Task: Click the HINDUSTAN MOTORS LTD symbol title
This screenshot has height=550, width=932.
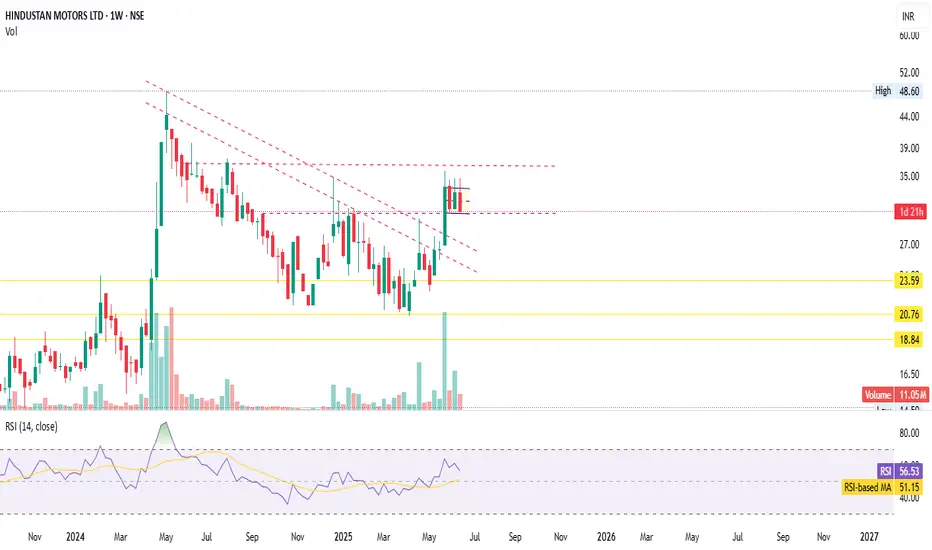Action: click(75, 15)
